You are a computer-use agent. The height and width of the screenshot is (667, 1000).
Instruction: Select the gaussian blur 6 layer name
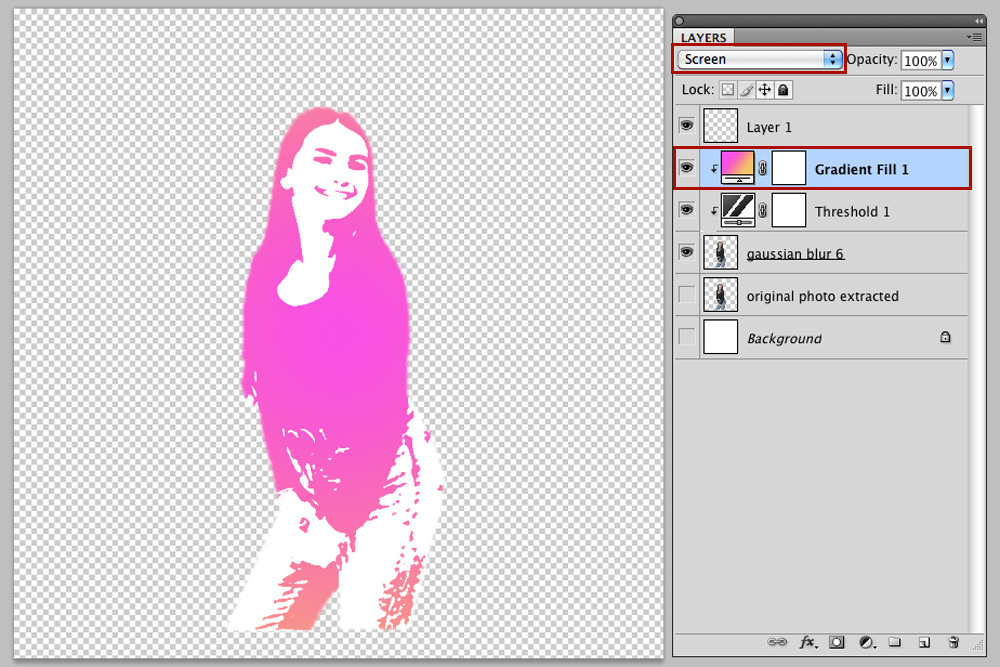pos(795,254)
